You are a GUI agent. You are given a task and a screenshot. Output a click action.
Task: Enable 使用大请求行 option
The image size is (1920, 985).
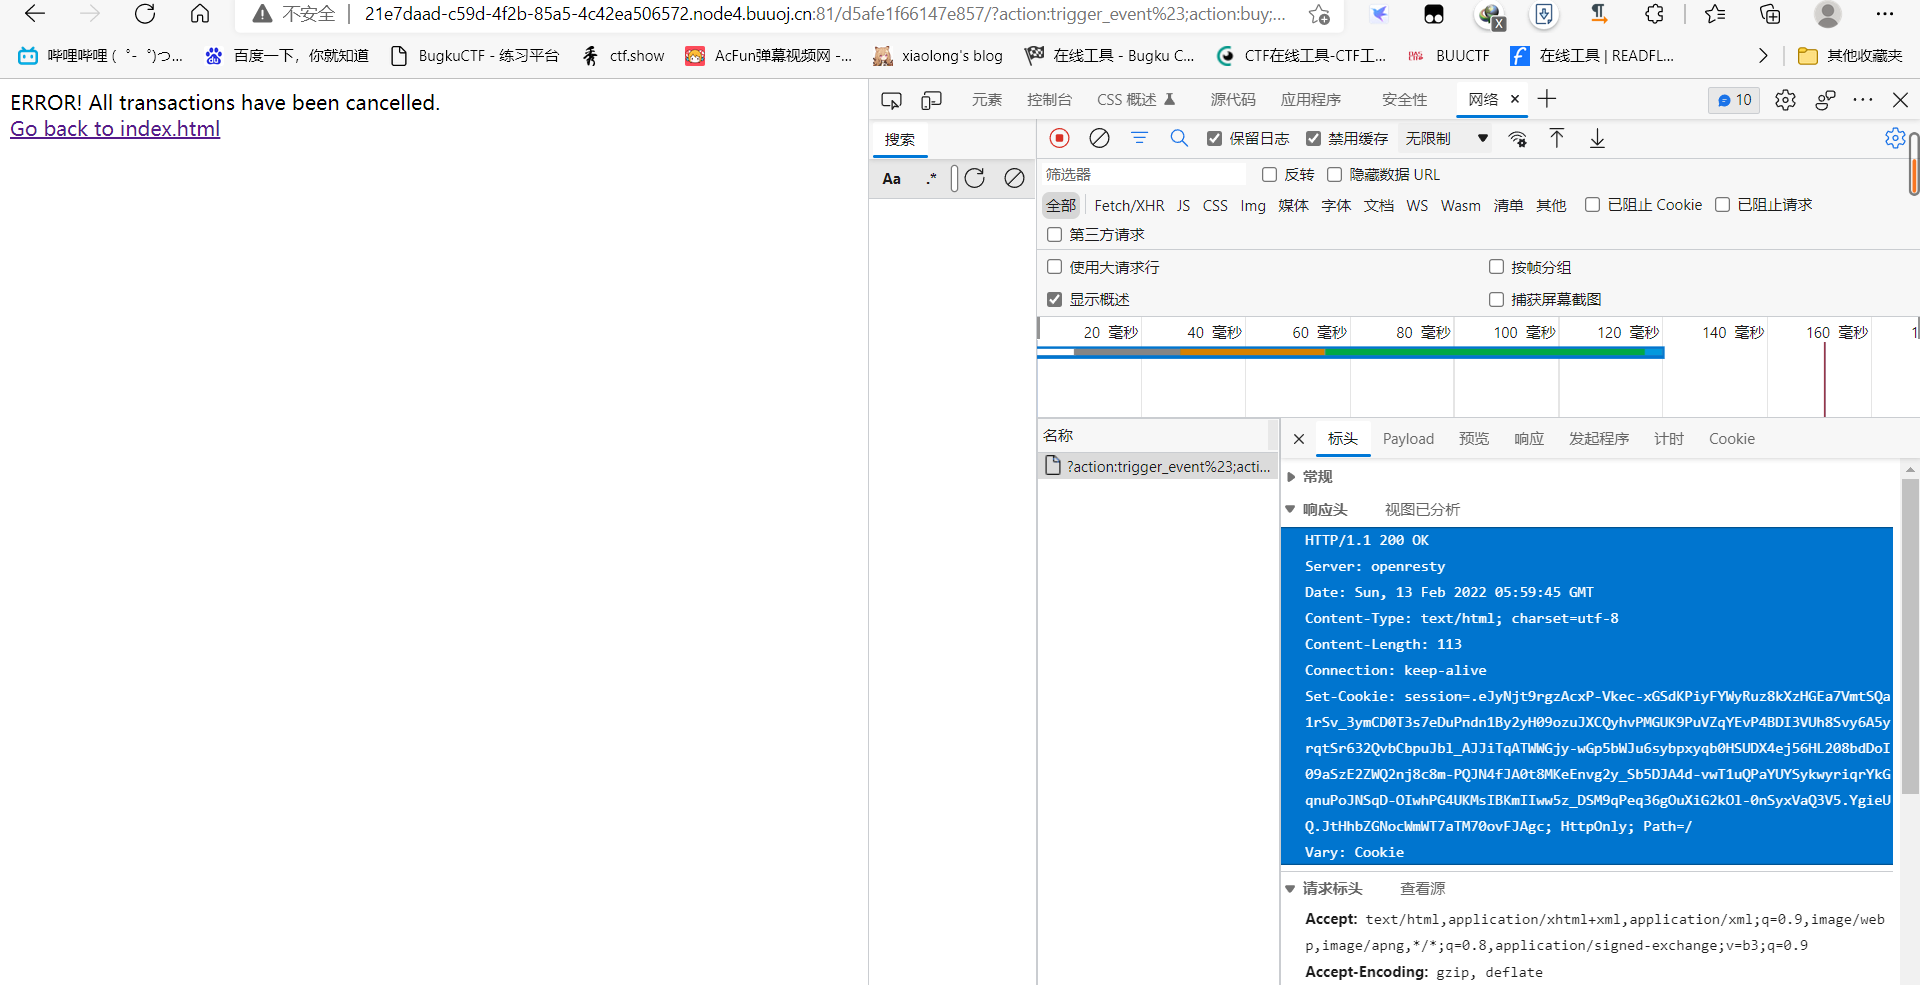point(1054,267)
